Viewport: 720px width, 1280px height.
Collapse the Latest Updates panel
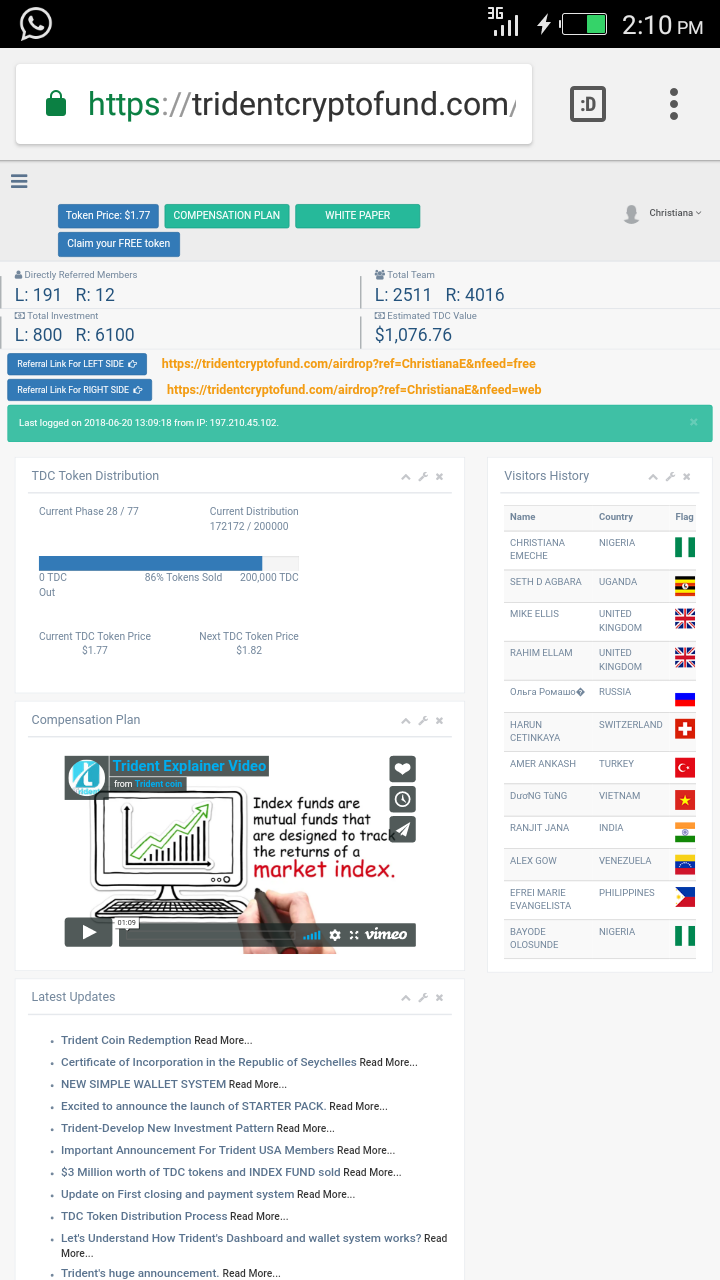click(406, 998)
